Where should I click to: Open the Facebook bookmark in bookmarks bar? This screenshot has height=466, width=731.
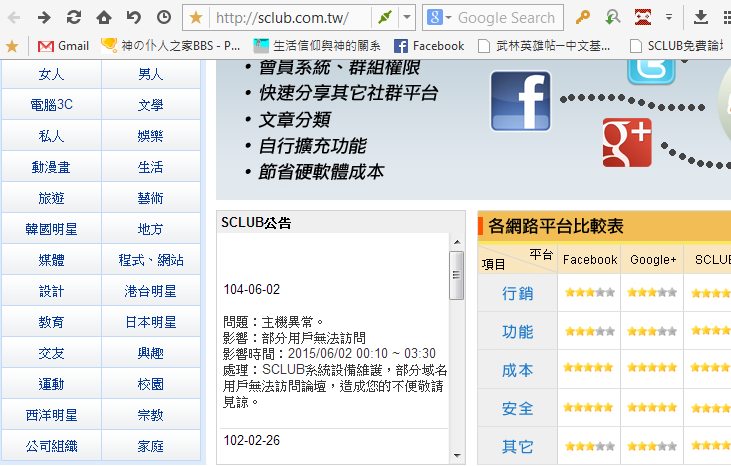[x=429, y=45]
